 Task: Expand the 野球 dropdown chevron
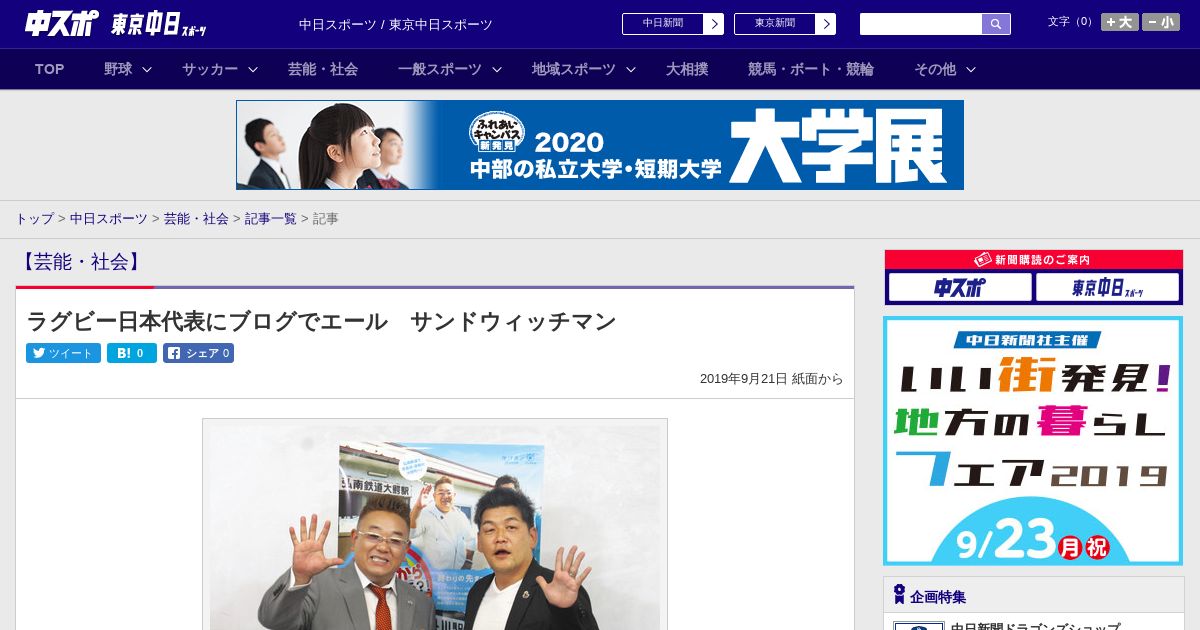(x=147, y=69)
